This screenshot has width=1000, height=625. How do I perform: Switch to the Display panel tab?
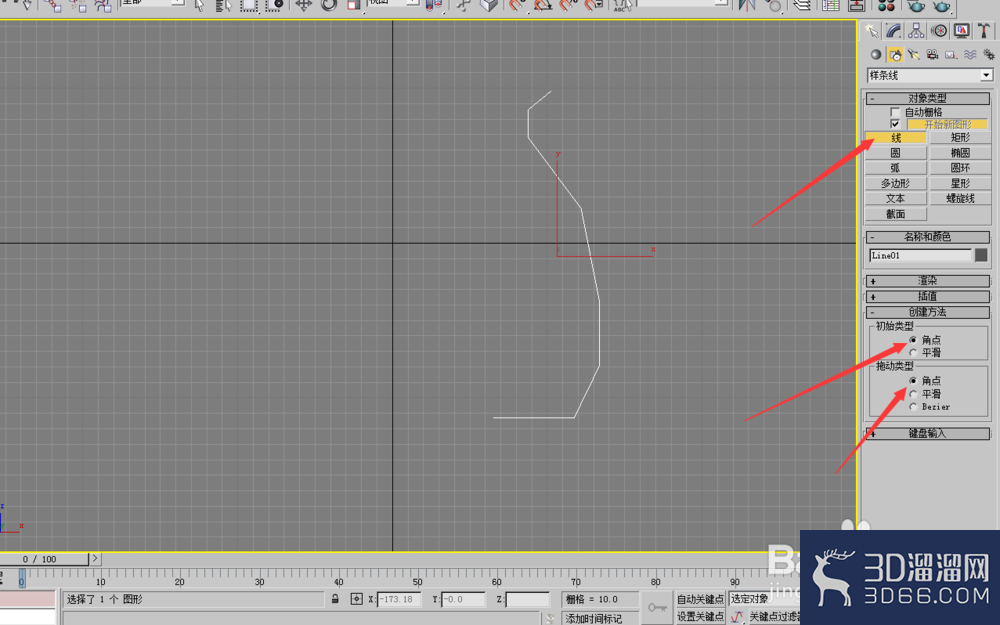[961, 31]
